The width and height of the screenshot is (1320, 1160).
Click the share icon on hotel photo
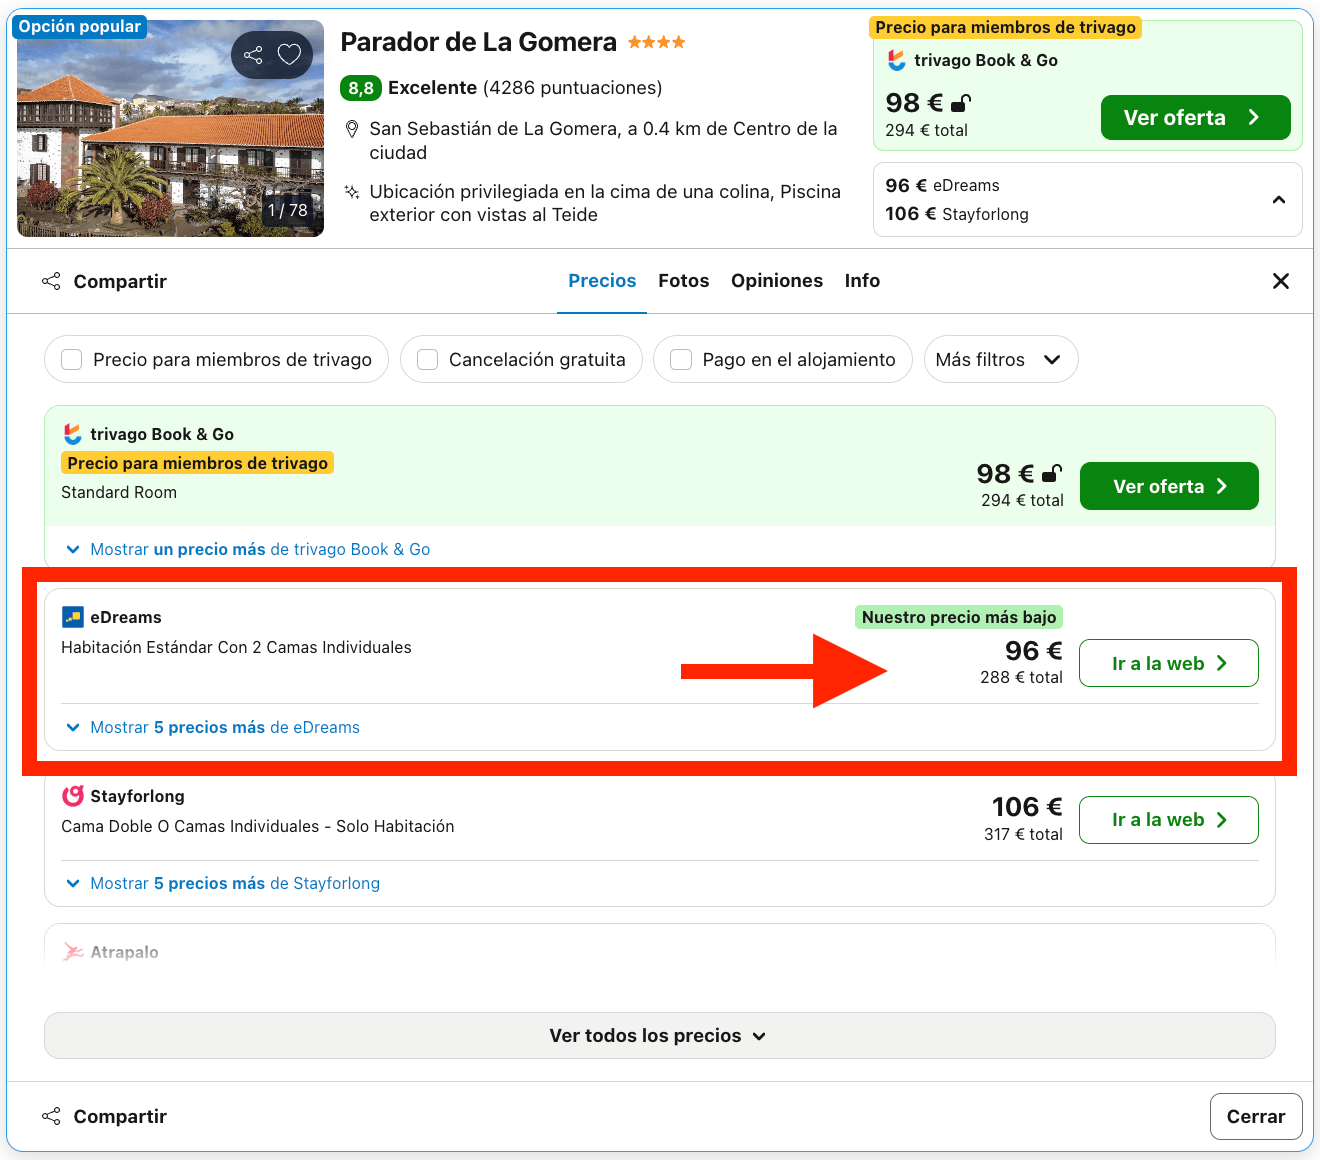(x=253, y=55)
